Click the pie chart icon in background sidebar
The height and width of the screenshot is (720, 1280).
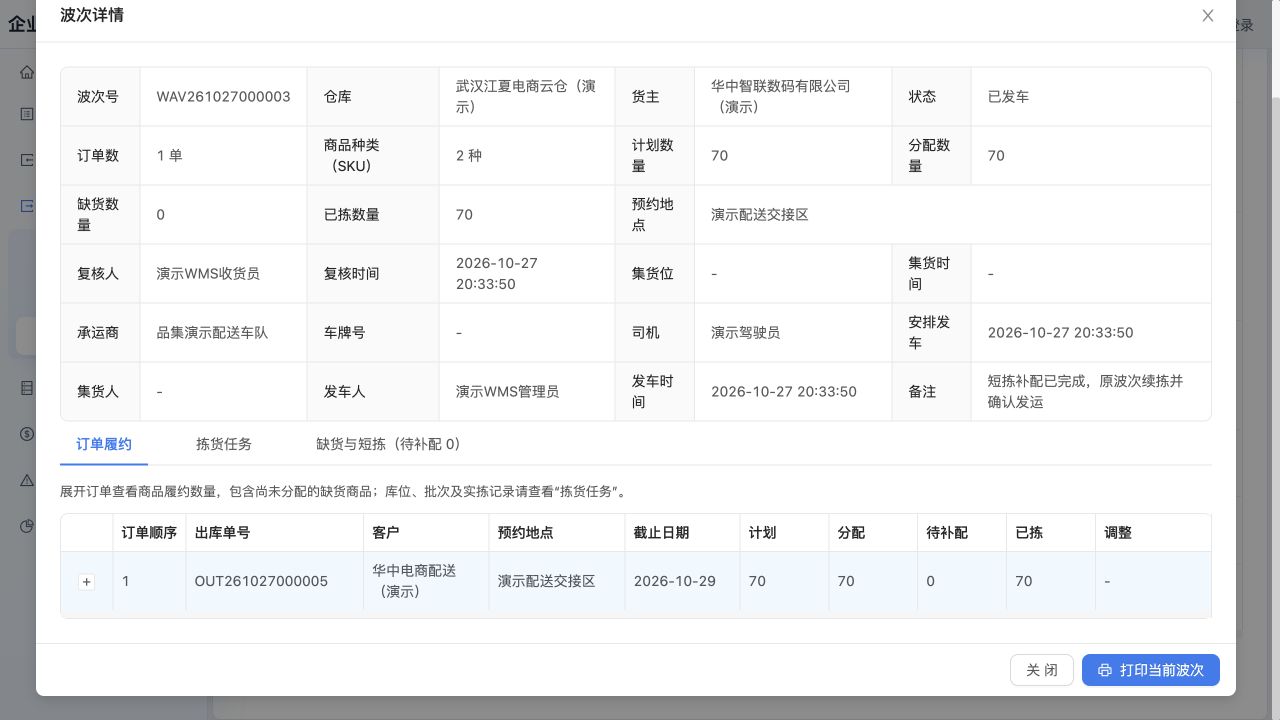pyautogui.click(x=27, y=526)
